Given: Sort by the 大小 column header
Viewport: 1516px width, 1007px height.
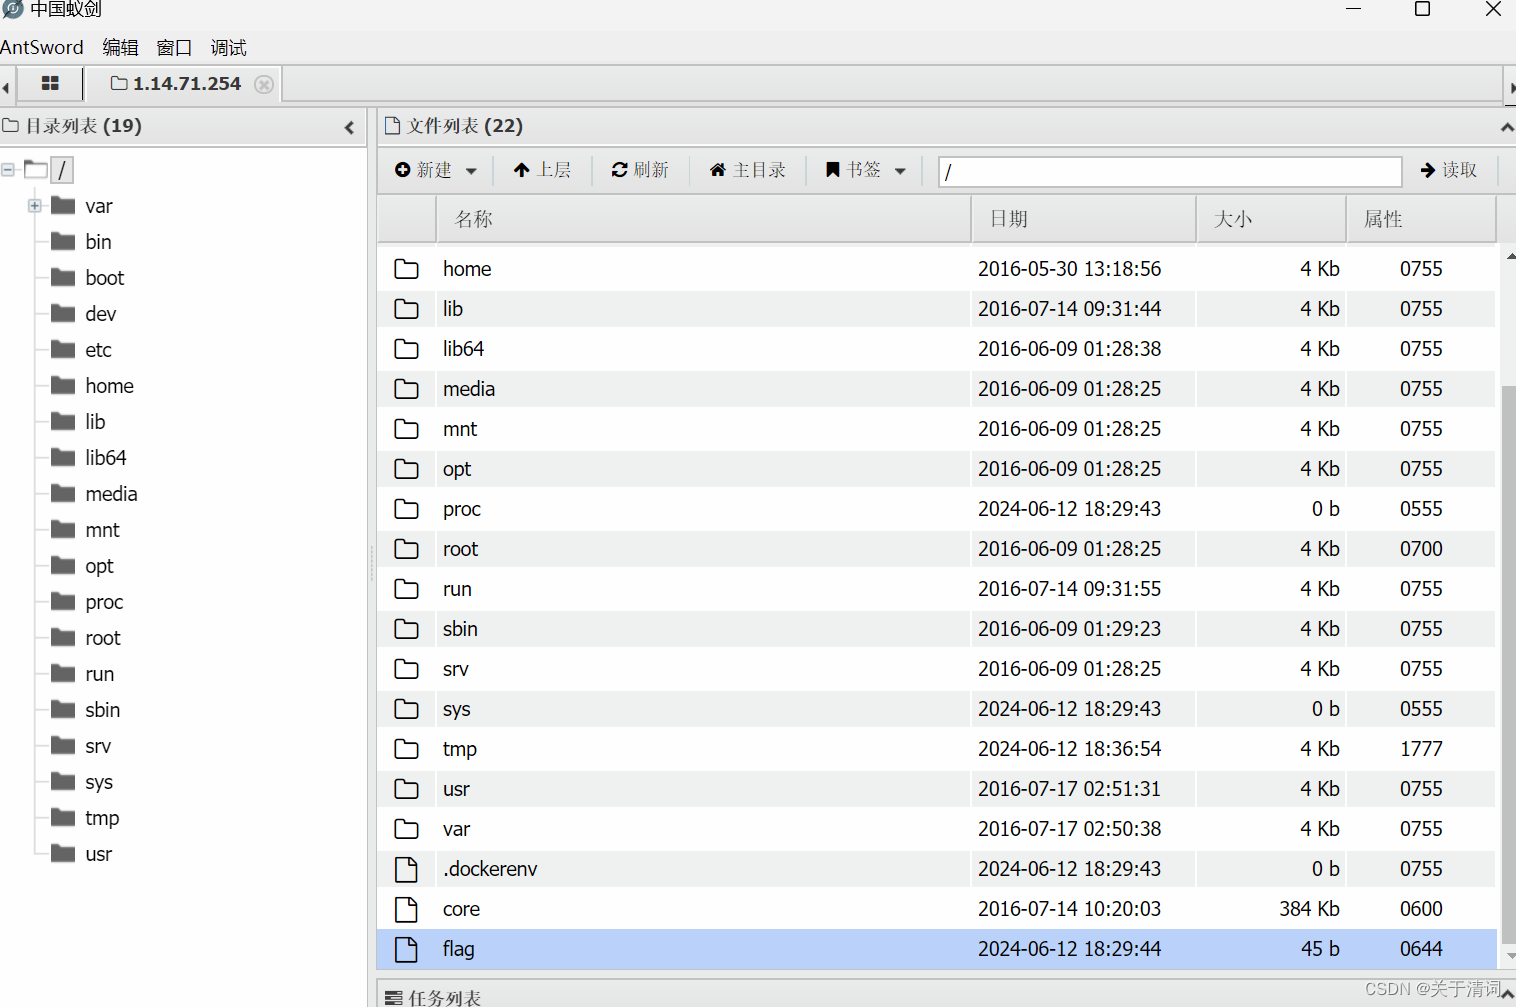Looking at the screenshot, I should 1272,219.
